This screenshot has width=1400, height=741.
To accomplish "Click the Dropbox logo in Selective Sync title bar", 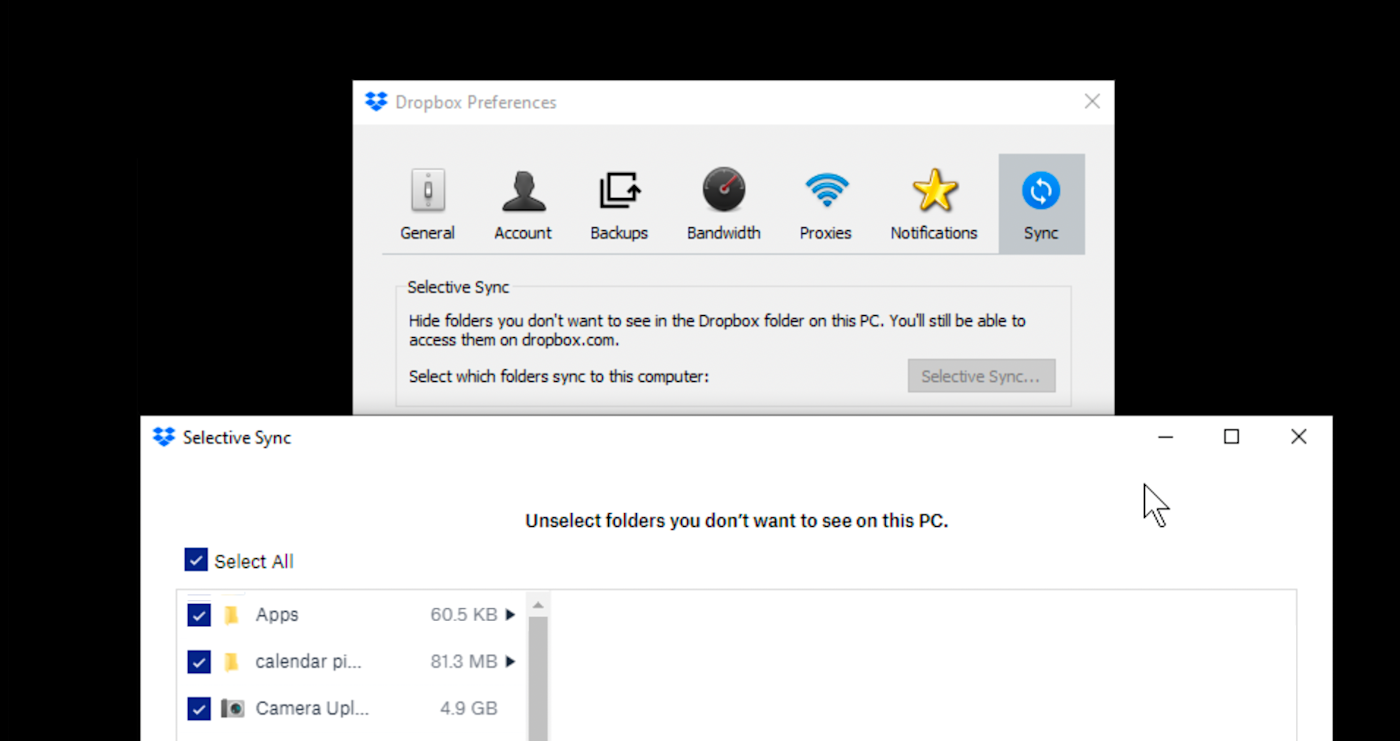I will coord(164,437).
